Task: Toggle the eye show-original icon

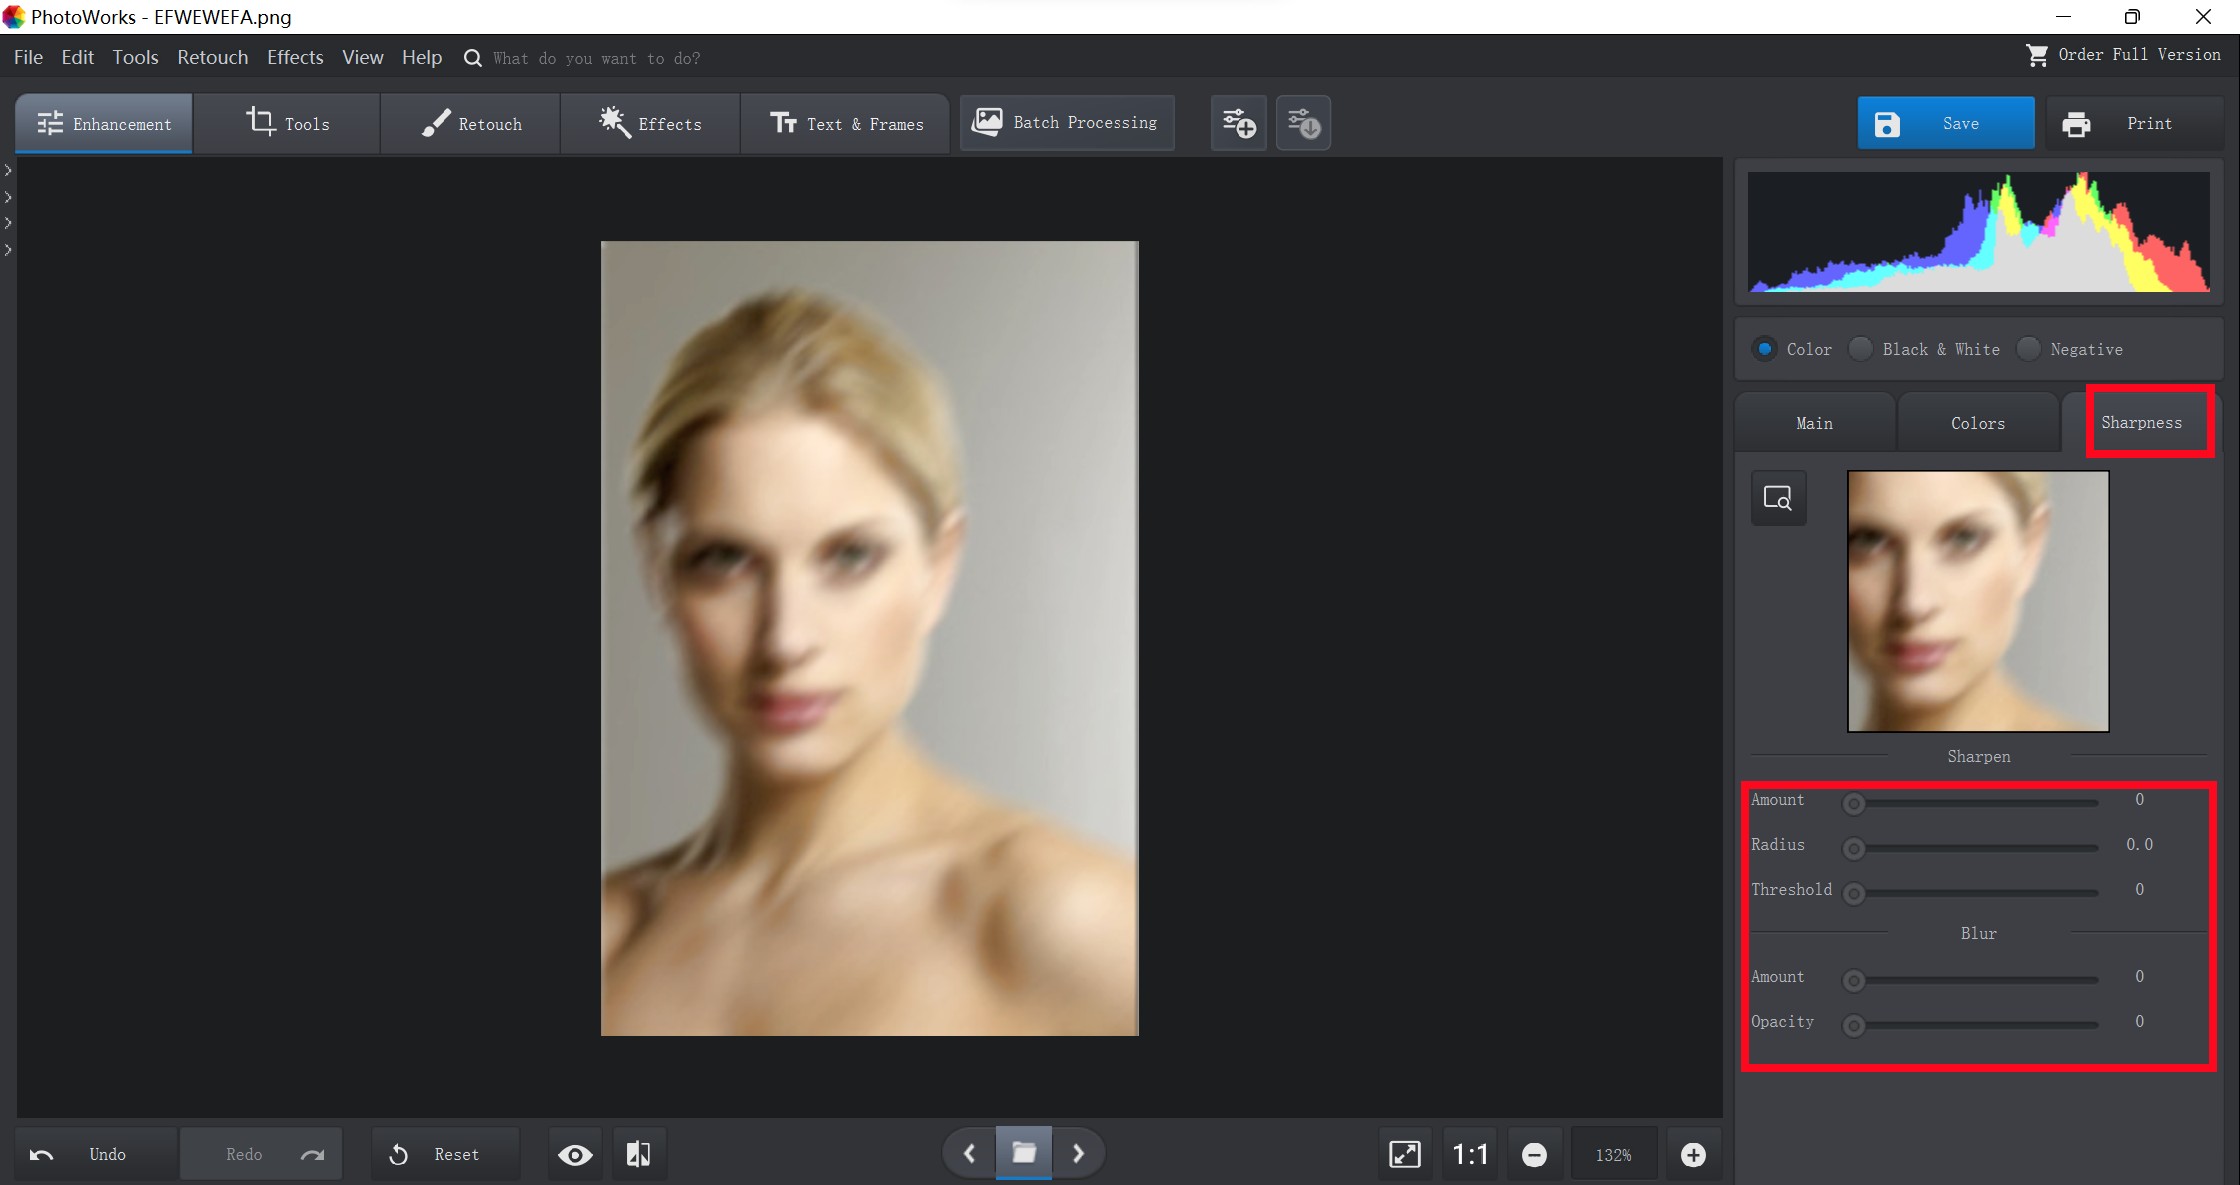Action: tap(575, 1155)
